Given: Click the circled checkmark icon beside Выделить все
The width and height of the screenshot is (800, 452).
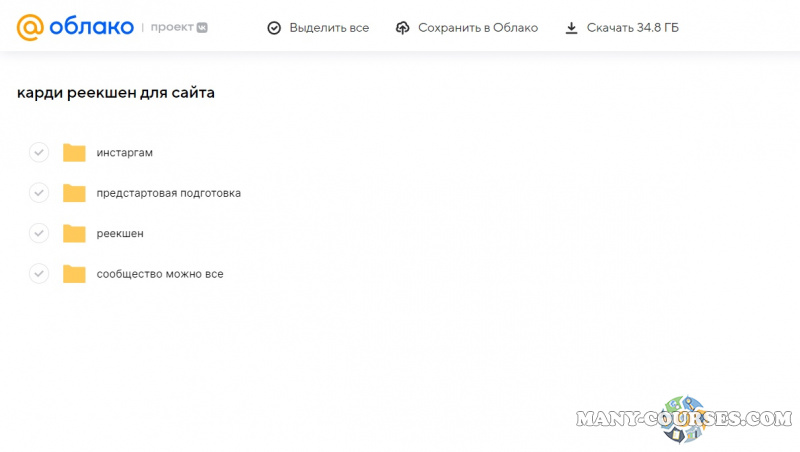Looking at the screenshot, I should coord(274,28).
